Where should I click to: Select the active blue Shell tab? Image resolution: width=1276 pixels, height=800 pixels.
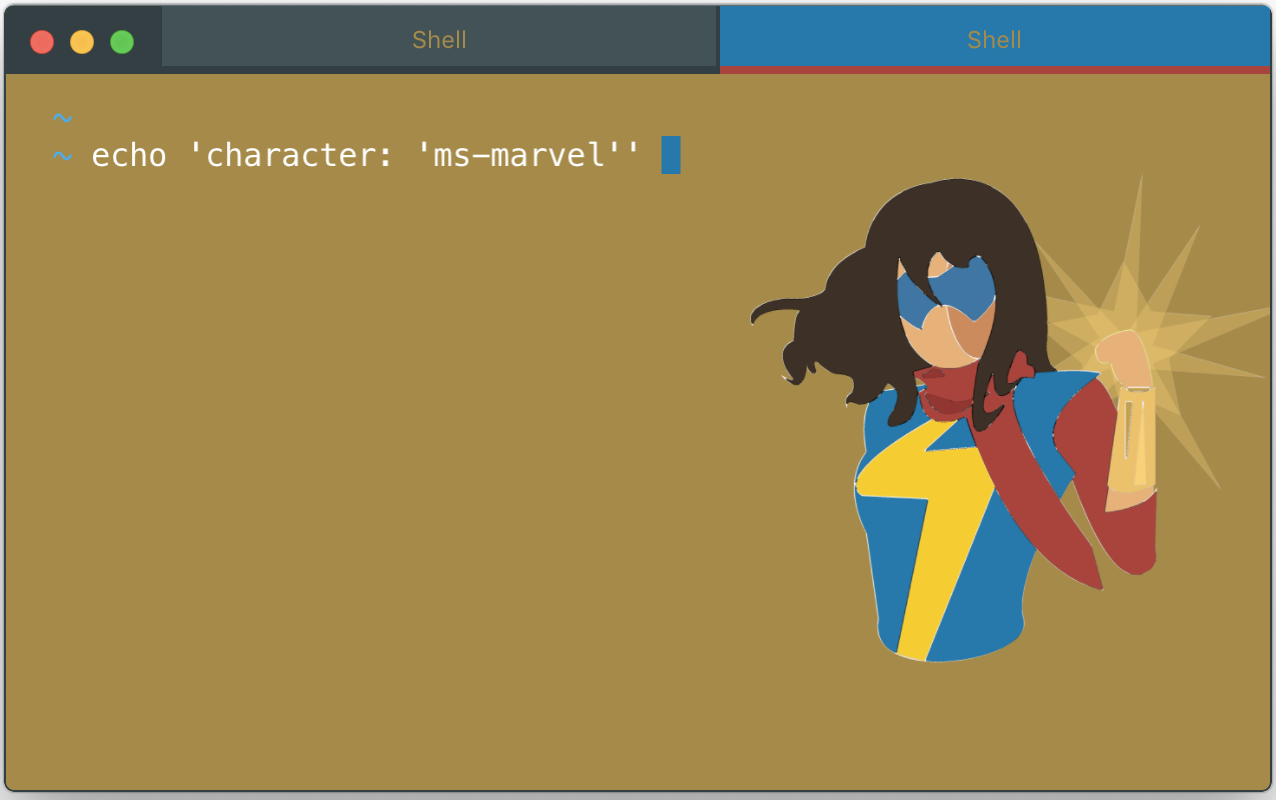pyautogui.click(x=994, y=39)
